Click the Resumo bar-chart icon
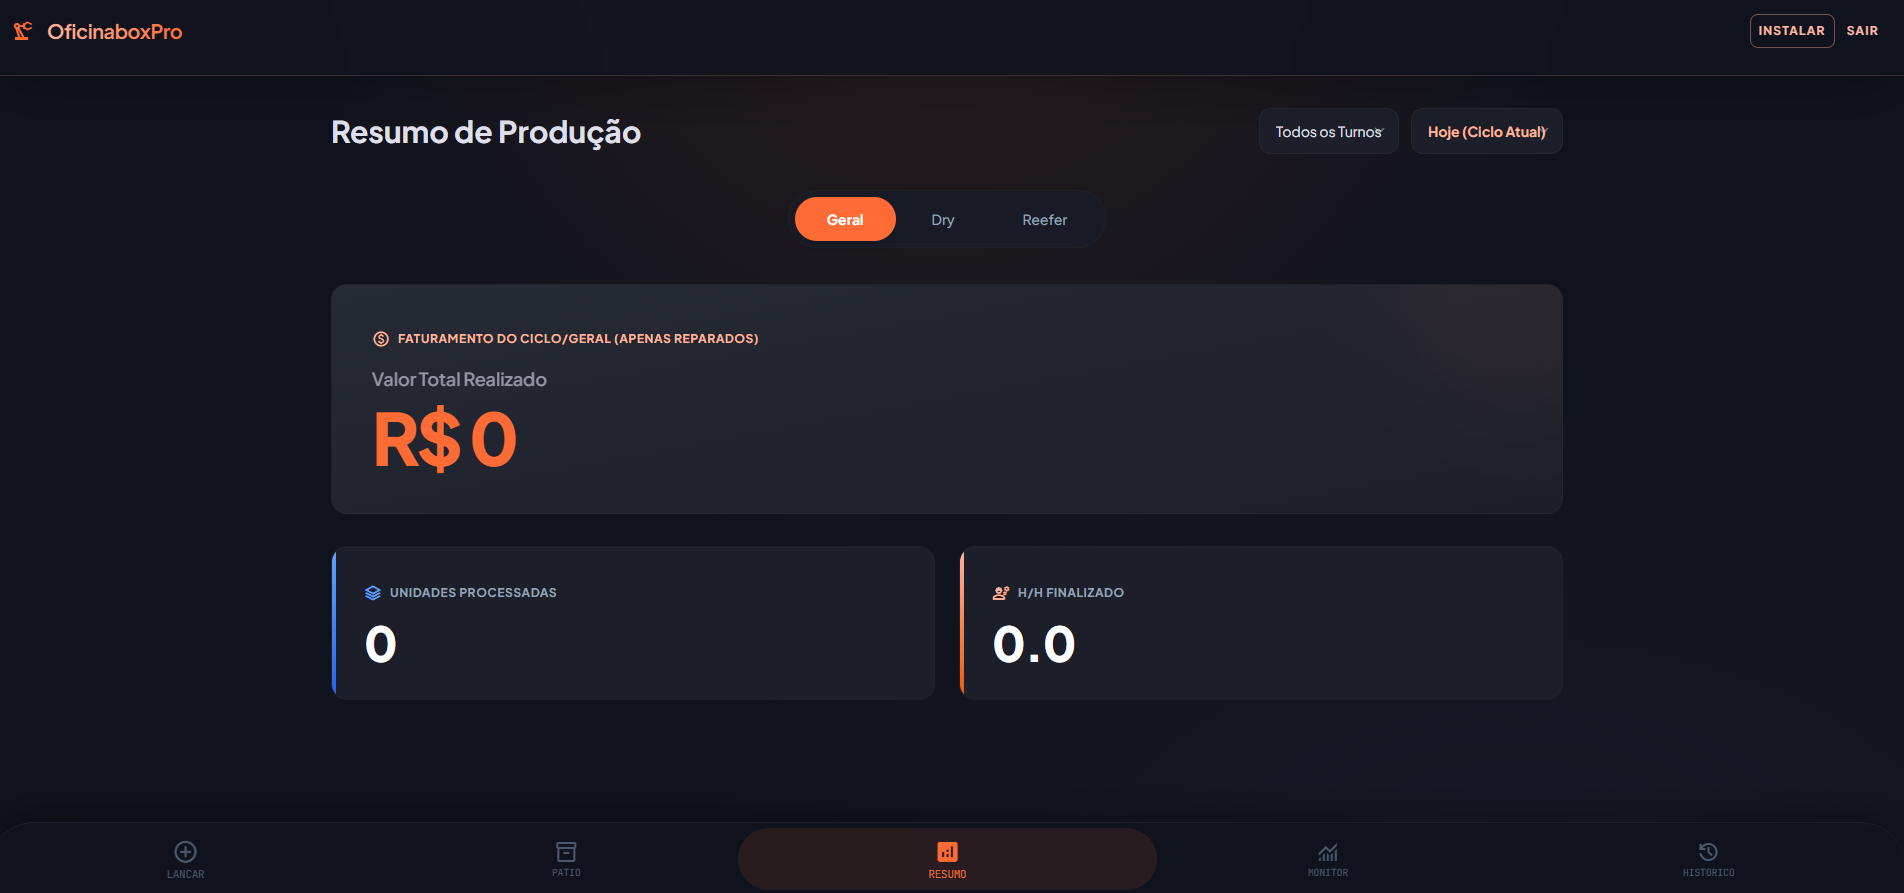The width and height of the screenshot is (1904, 893). (x=947, y=851)
